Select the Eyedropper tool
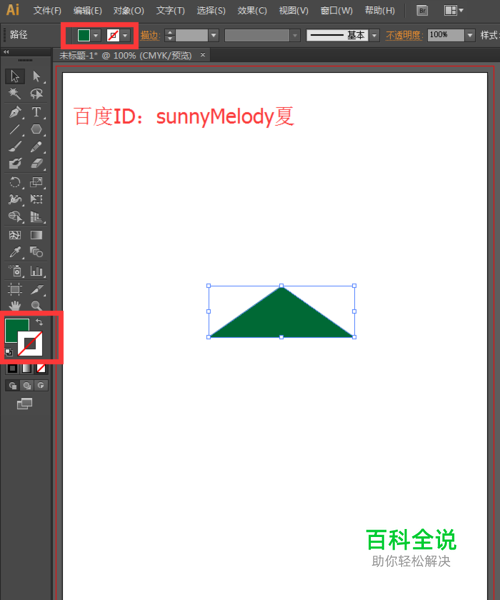The image size is (500, 600). click(x=15, y=252)
